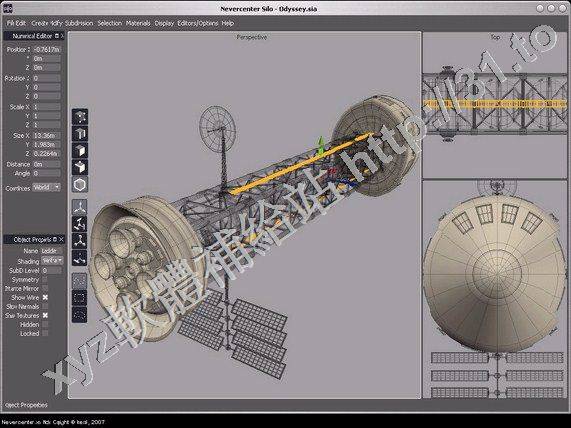Select the face selection mode icon

(80, 150)
